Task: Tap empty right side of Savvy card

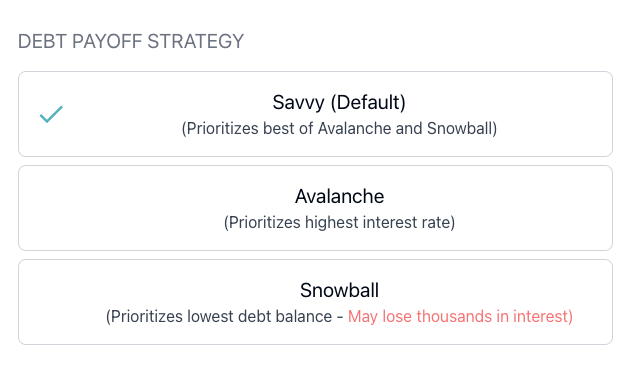Action: point(557,114)
